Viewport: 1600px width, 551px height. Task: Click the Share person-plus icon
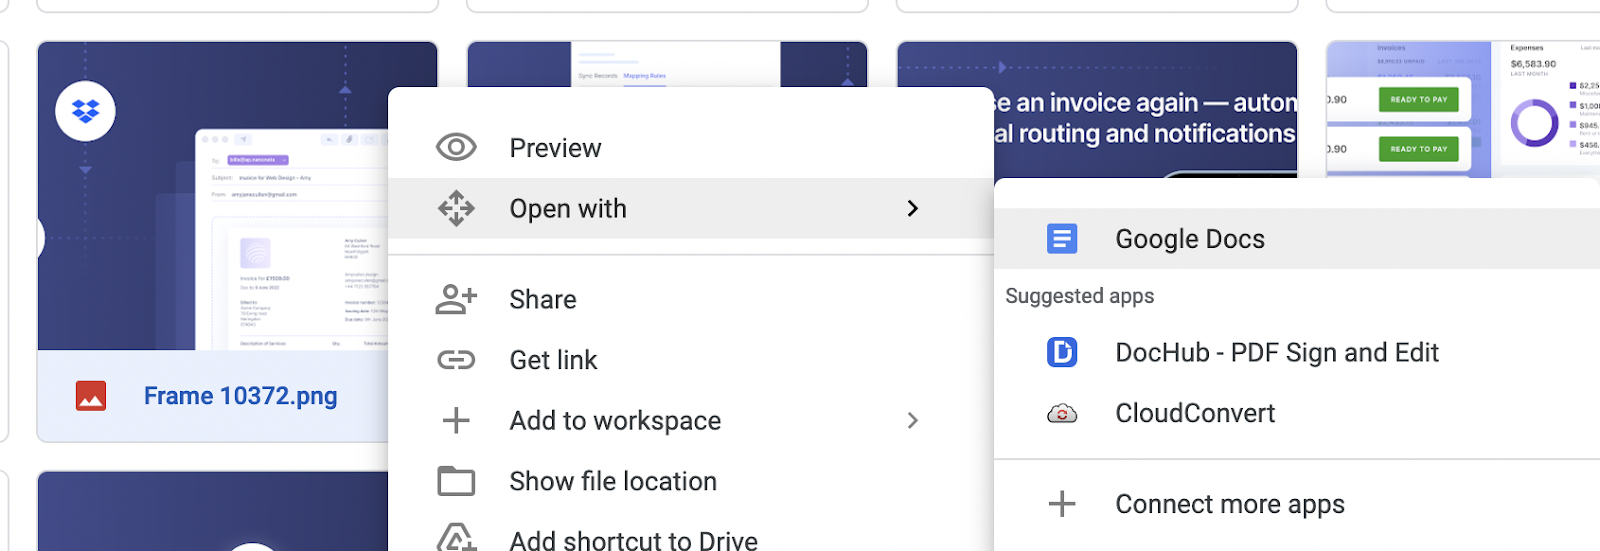pyautogui.click(x=456, y=299)
